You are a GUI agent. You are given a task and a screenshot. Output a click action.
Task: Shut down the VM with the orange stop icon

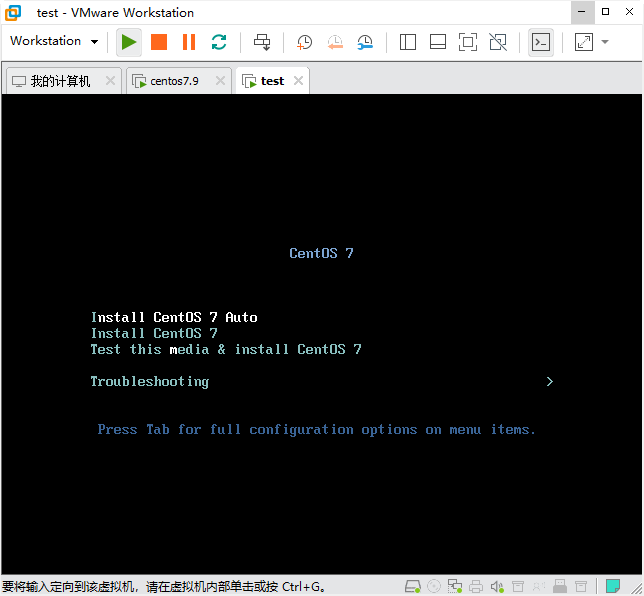pyautogui.click(x=159, y=42)
